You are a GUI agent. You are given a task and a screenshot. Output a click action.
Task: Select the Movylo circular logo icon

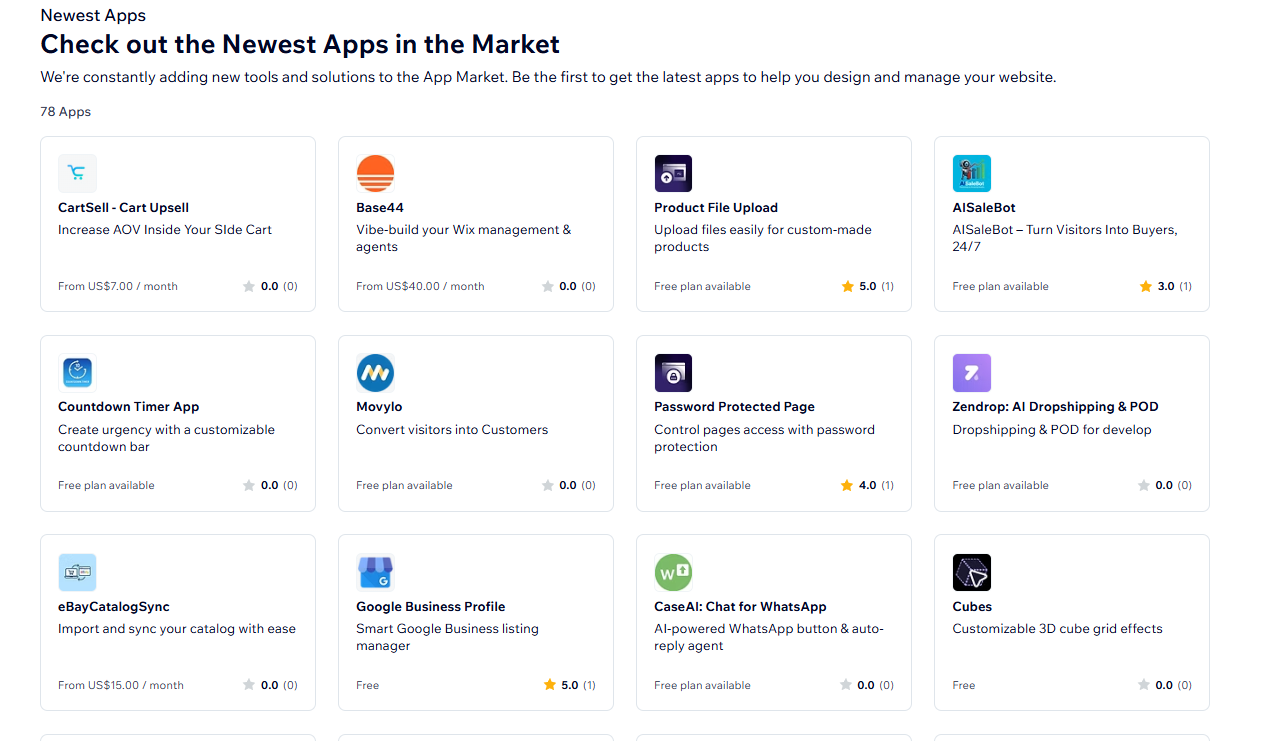[376, 372]
